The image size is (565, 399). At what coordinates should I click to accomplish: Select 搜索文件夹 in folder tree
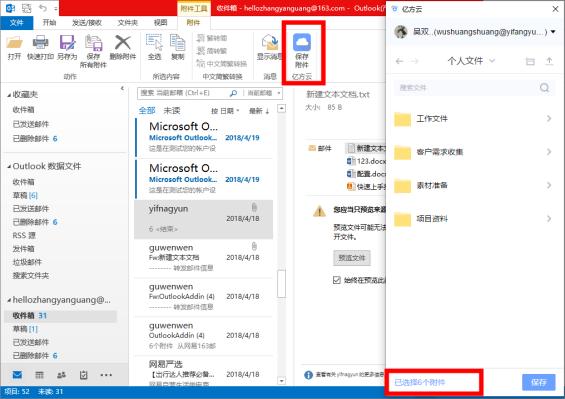[x=31, y=276]
